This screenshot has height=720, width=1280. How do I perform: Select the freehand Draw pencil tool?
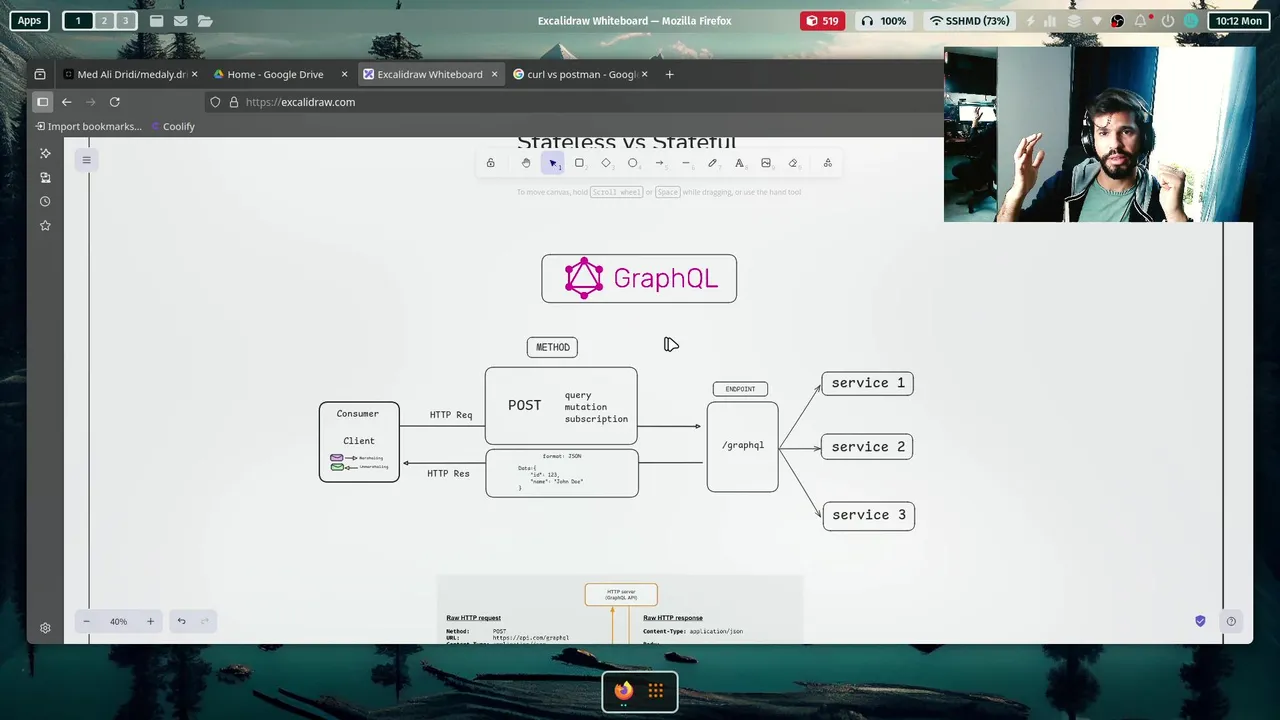click(x=712, y=163)
